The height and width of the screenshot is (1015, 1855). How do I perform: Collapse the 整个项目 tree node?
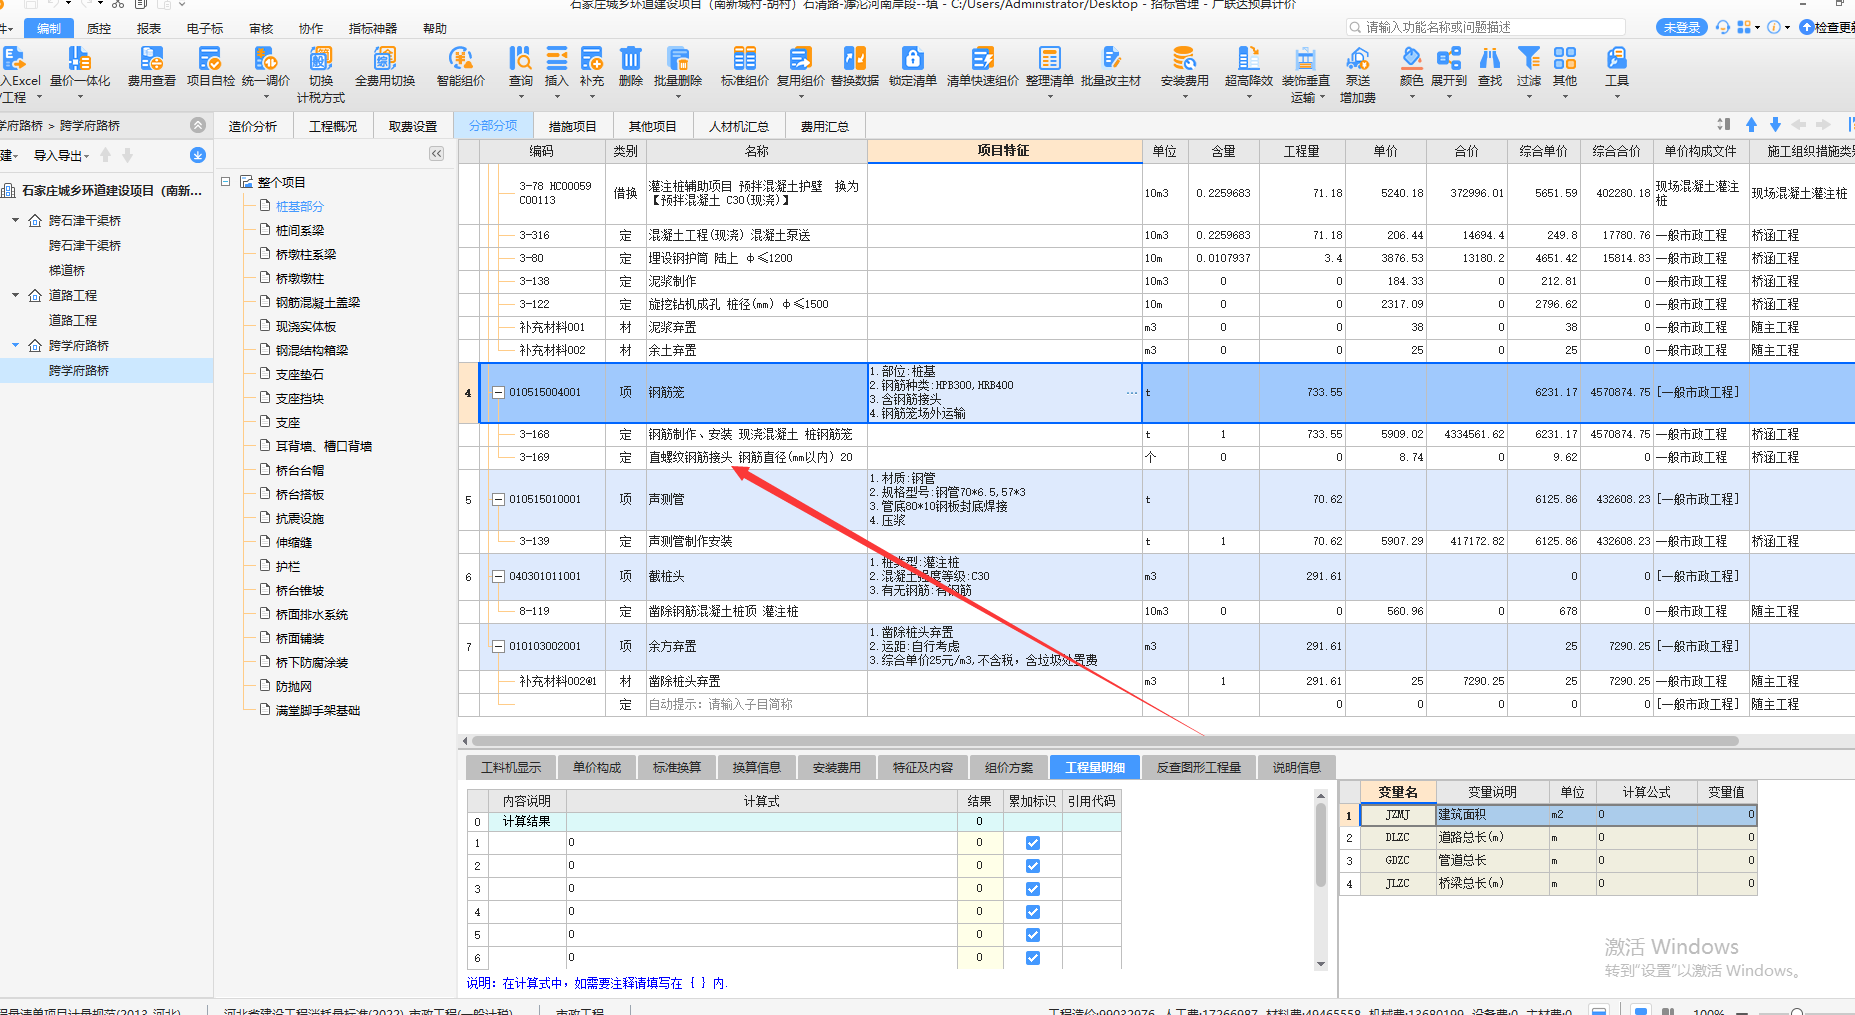click(x=226, y=182)
